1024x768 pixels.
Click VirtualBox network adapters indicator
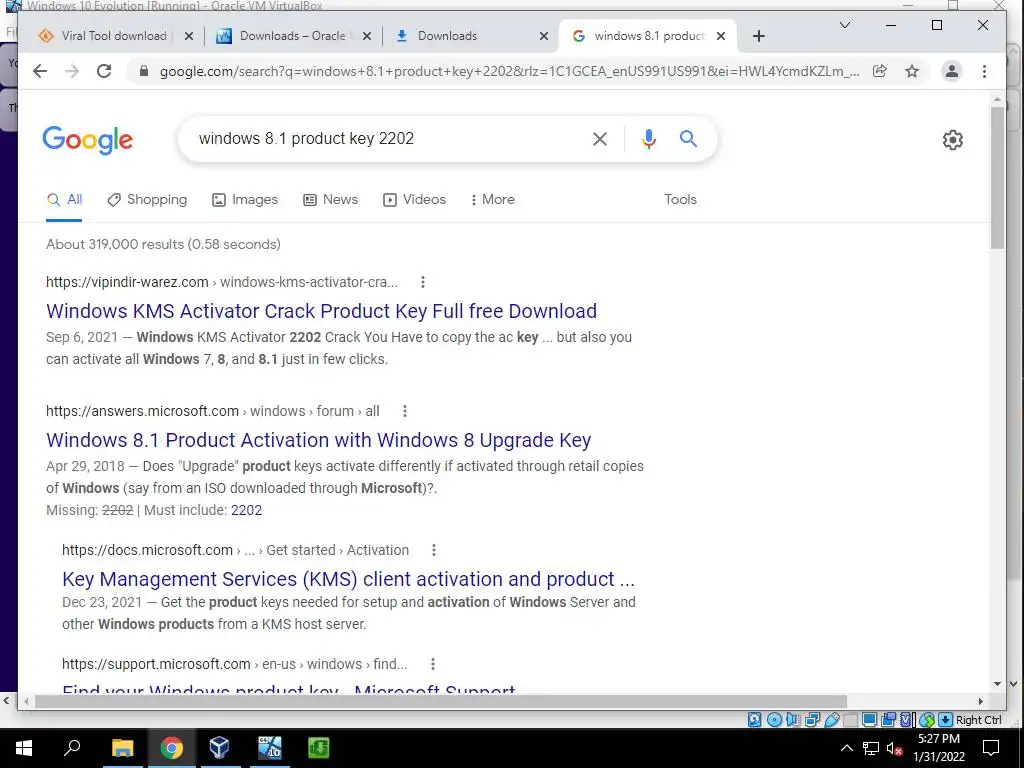click(x=812, y=720)
